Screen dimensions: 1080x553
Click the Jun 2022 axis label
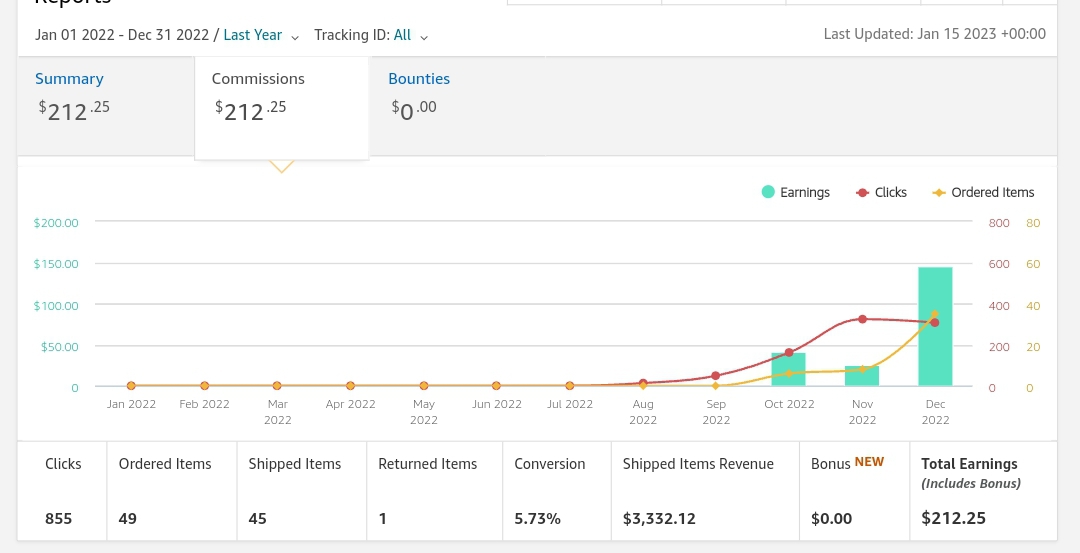(497, 404)
